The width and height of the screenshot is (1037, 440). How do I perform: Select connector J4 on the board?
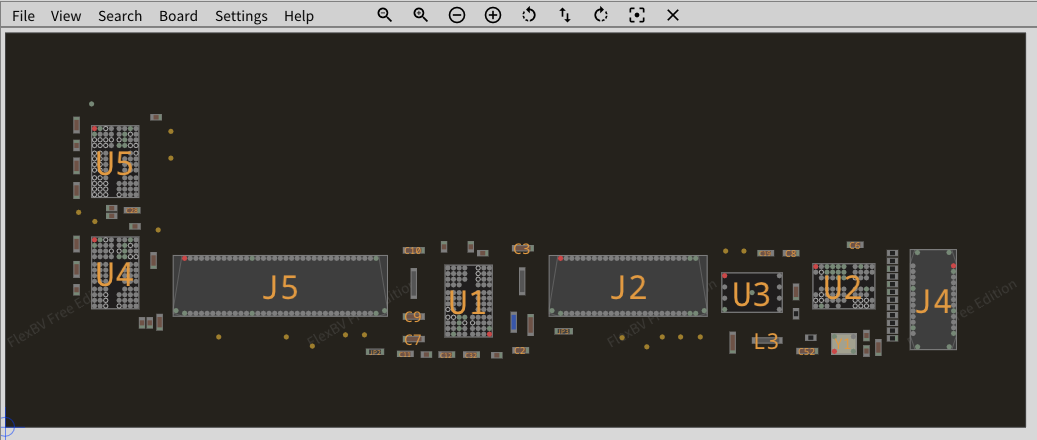[x=933, y=299]
